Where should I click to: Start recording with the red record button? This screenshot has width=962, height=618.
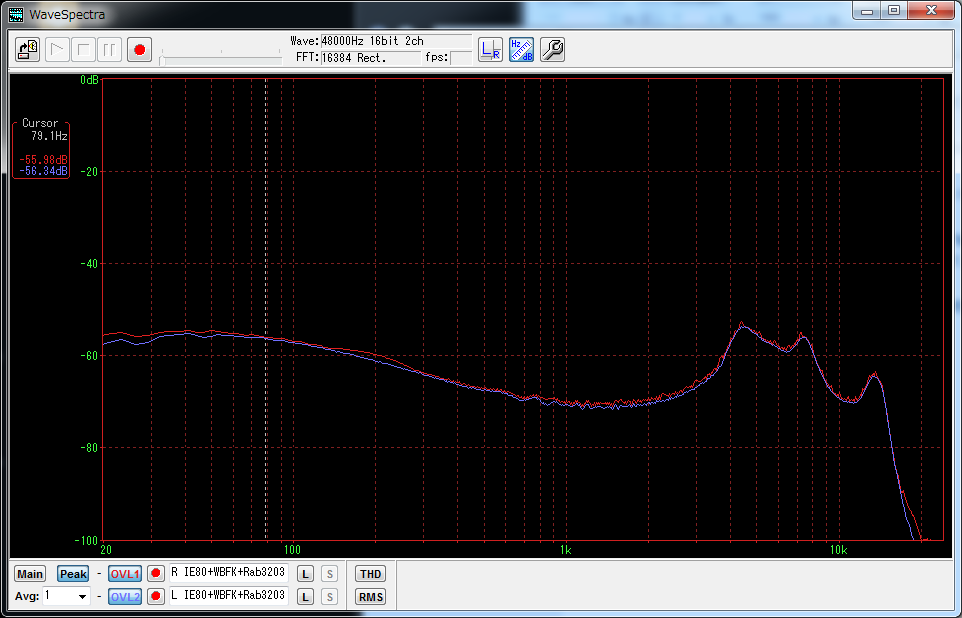tap(139, 50)
